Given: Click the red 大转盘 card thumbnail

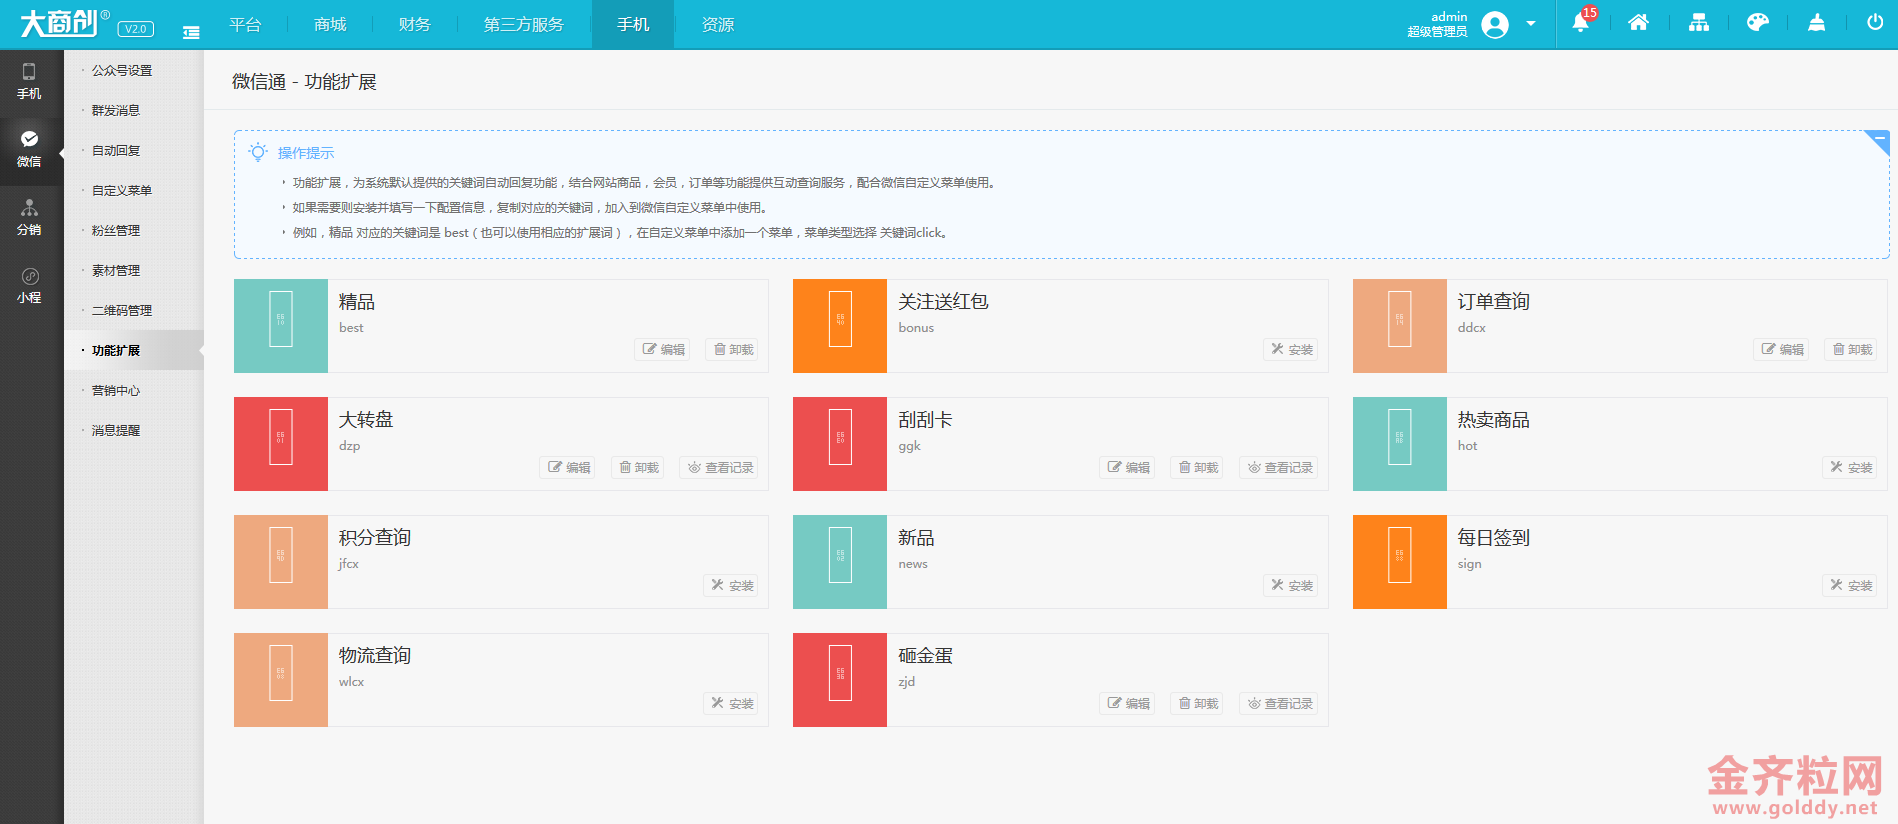Looking at the screenshot, I should click(281, 444).
